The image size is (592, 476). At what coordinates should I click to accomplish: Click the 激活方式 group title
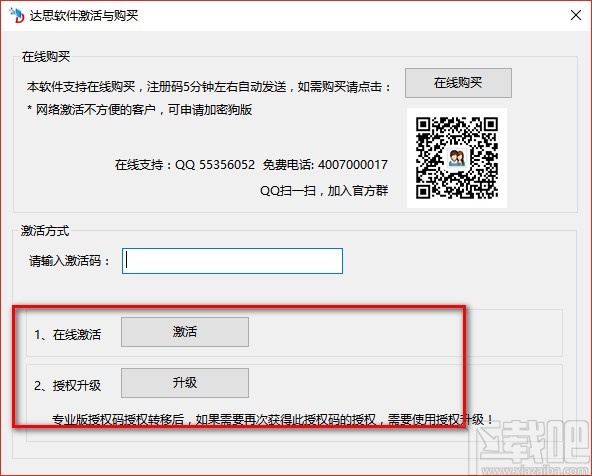(x=45, y=231)
